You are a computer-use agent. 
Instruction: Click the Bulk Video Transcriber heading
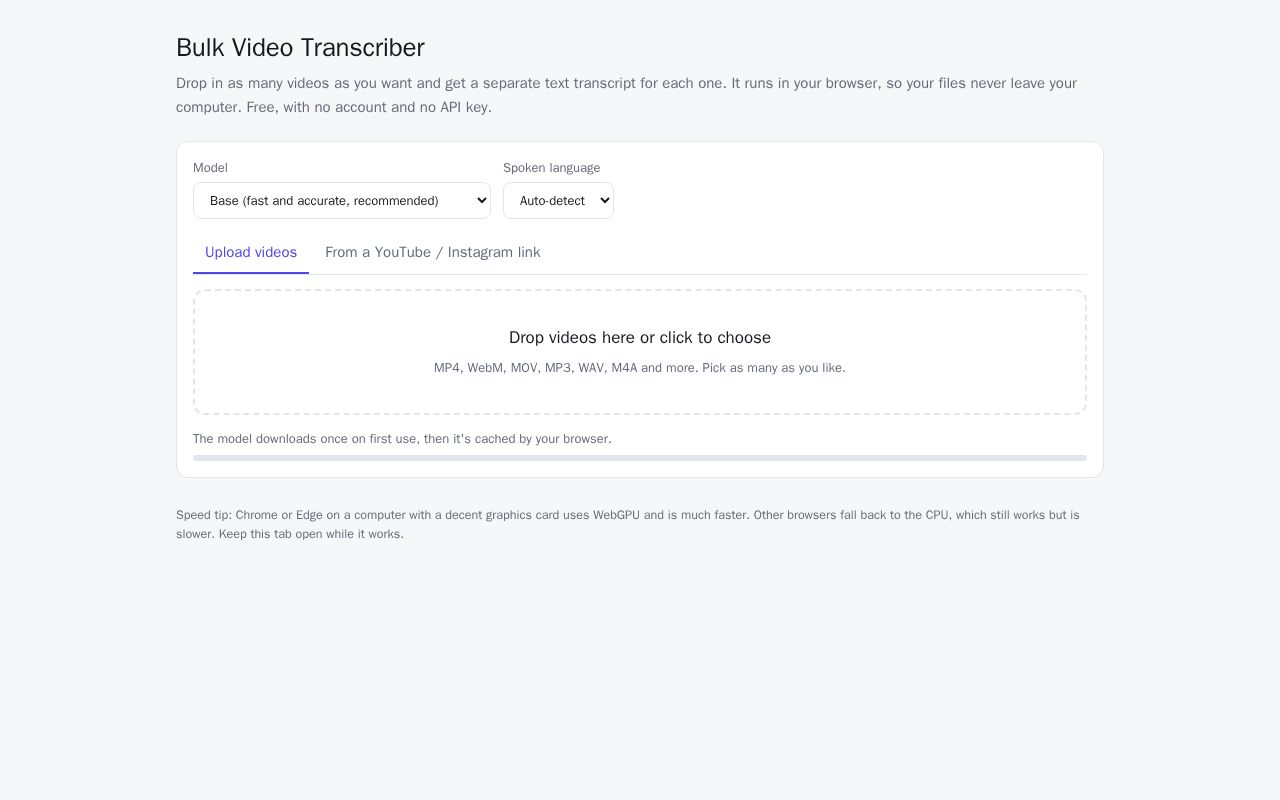[300, 48]
